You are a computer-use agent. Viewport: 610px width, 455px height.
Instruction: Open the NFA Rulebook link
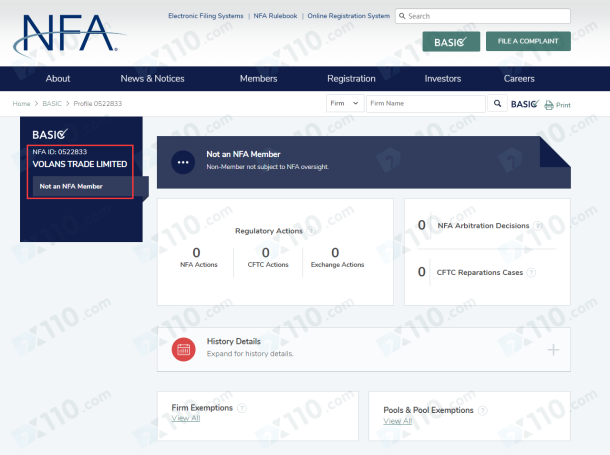(275, 16)
